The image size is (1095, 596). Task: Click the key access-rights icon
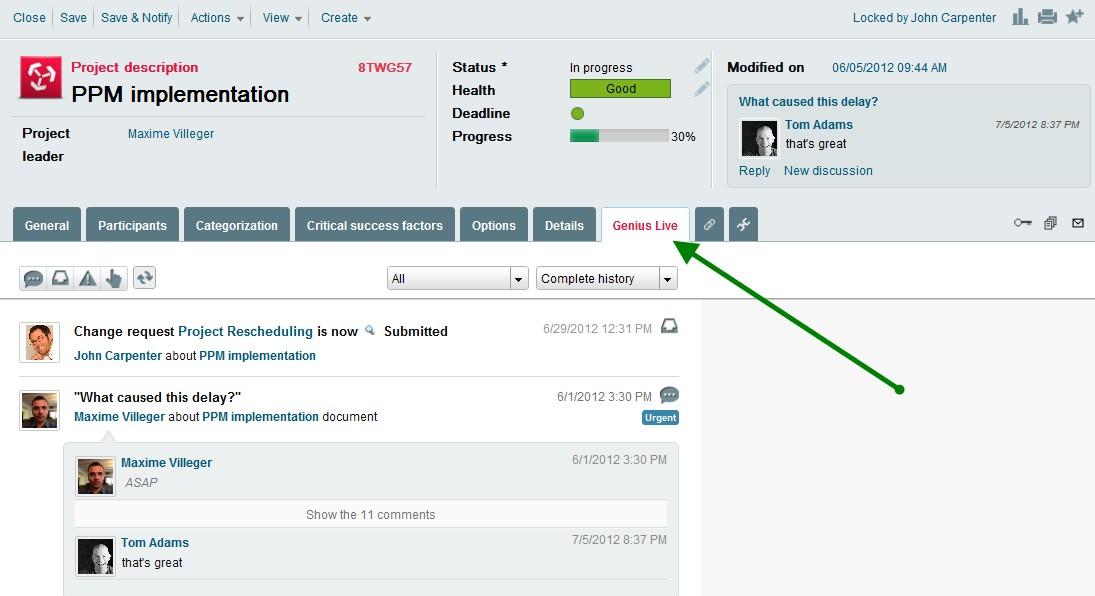coord(1022,223)
